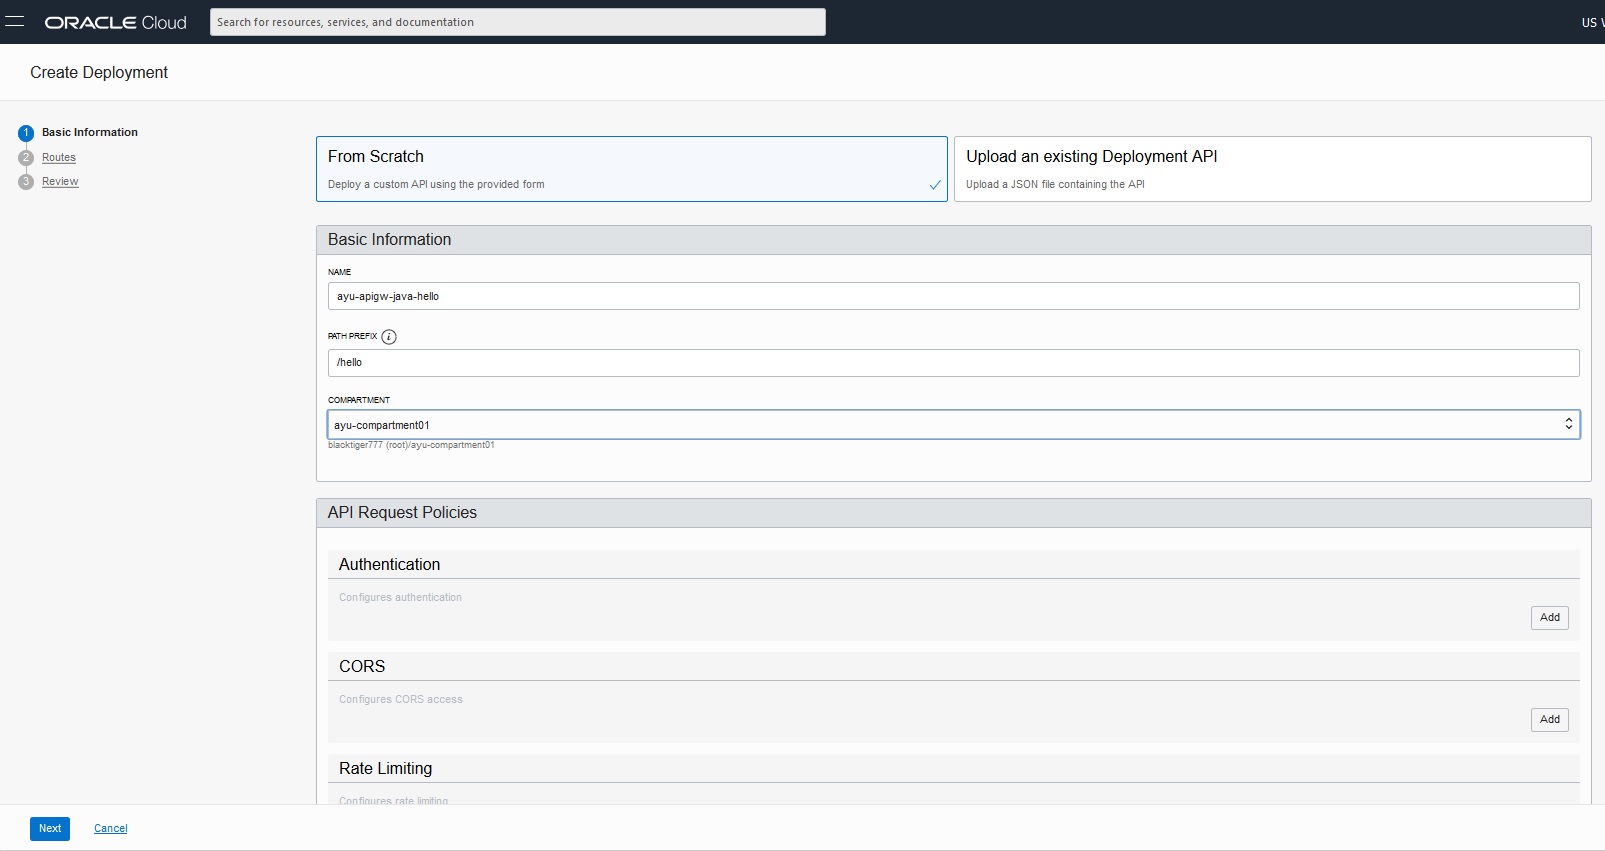Click into the Path Prefix field

coord(953,363)
